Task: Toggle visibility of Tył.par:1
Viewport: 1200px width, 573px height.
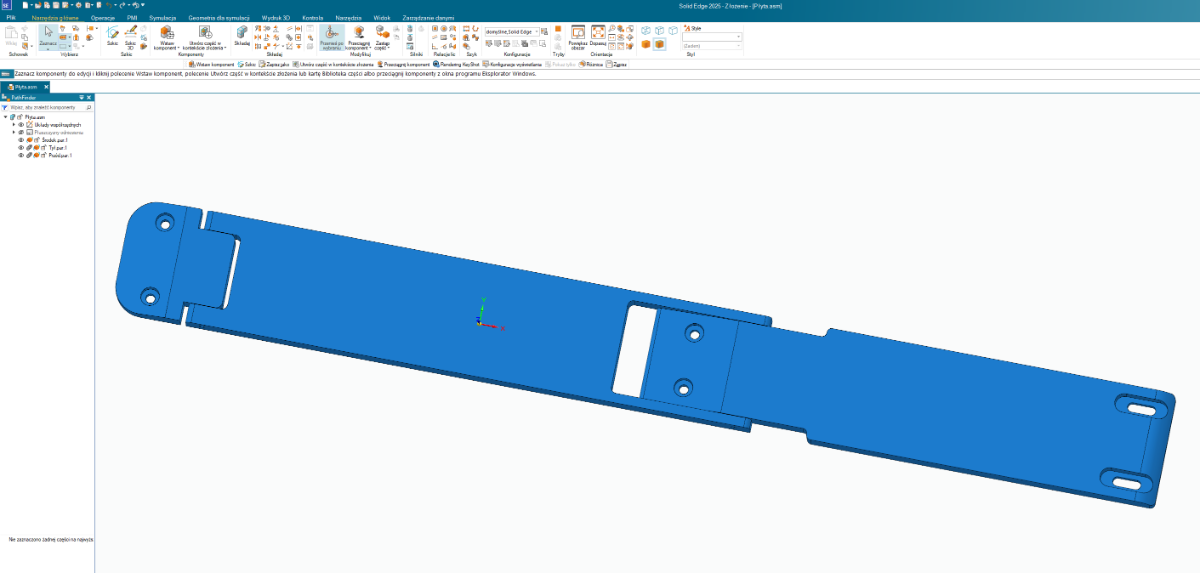Action: click(20, 148)
